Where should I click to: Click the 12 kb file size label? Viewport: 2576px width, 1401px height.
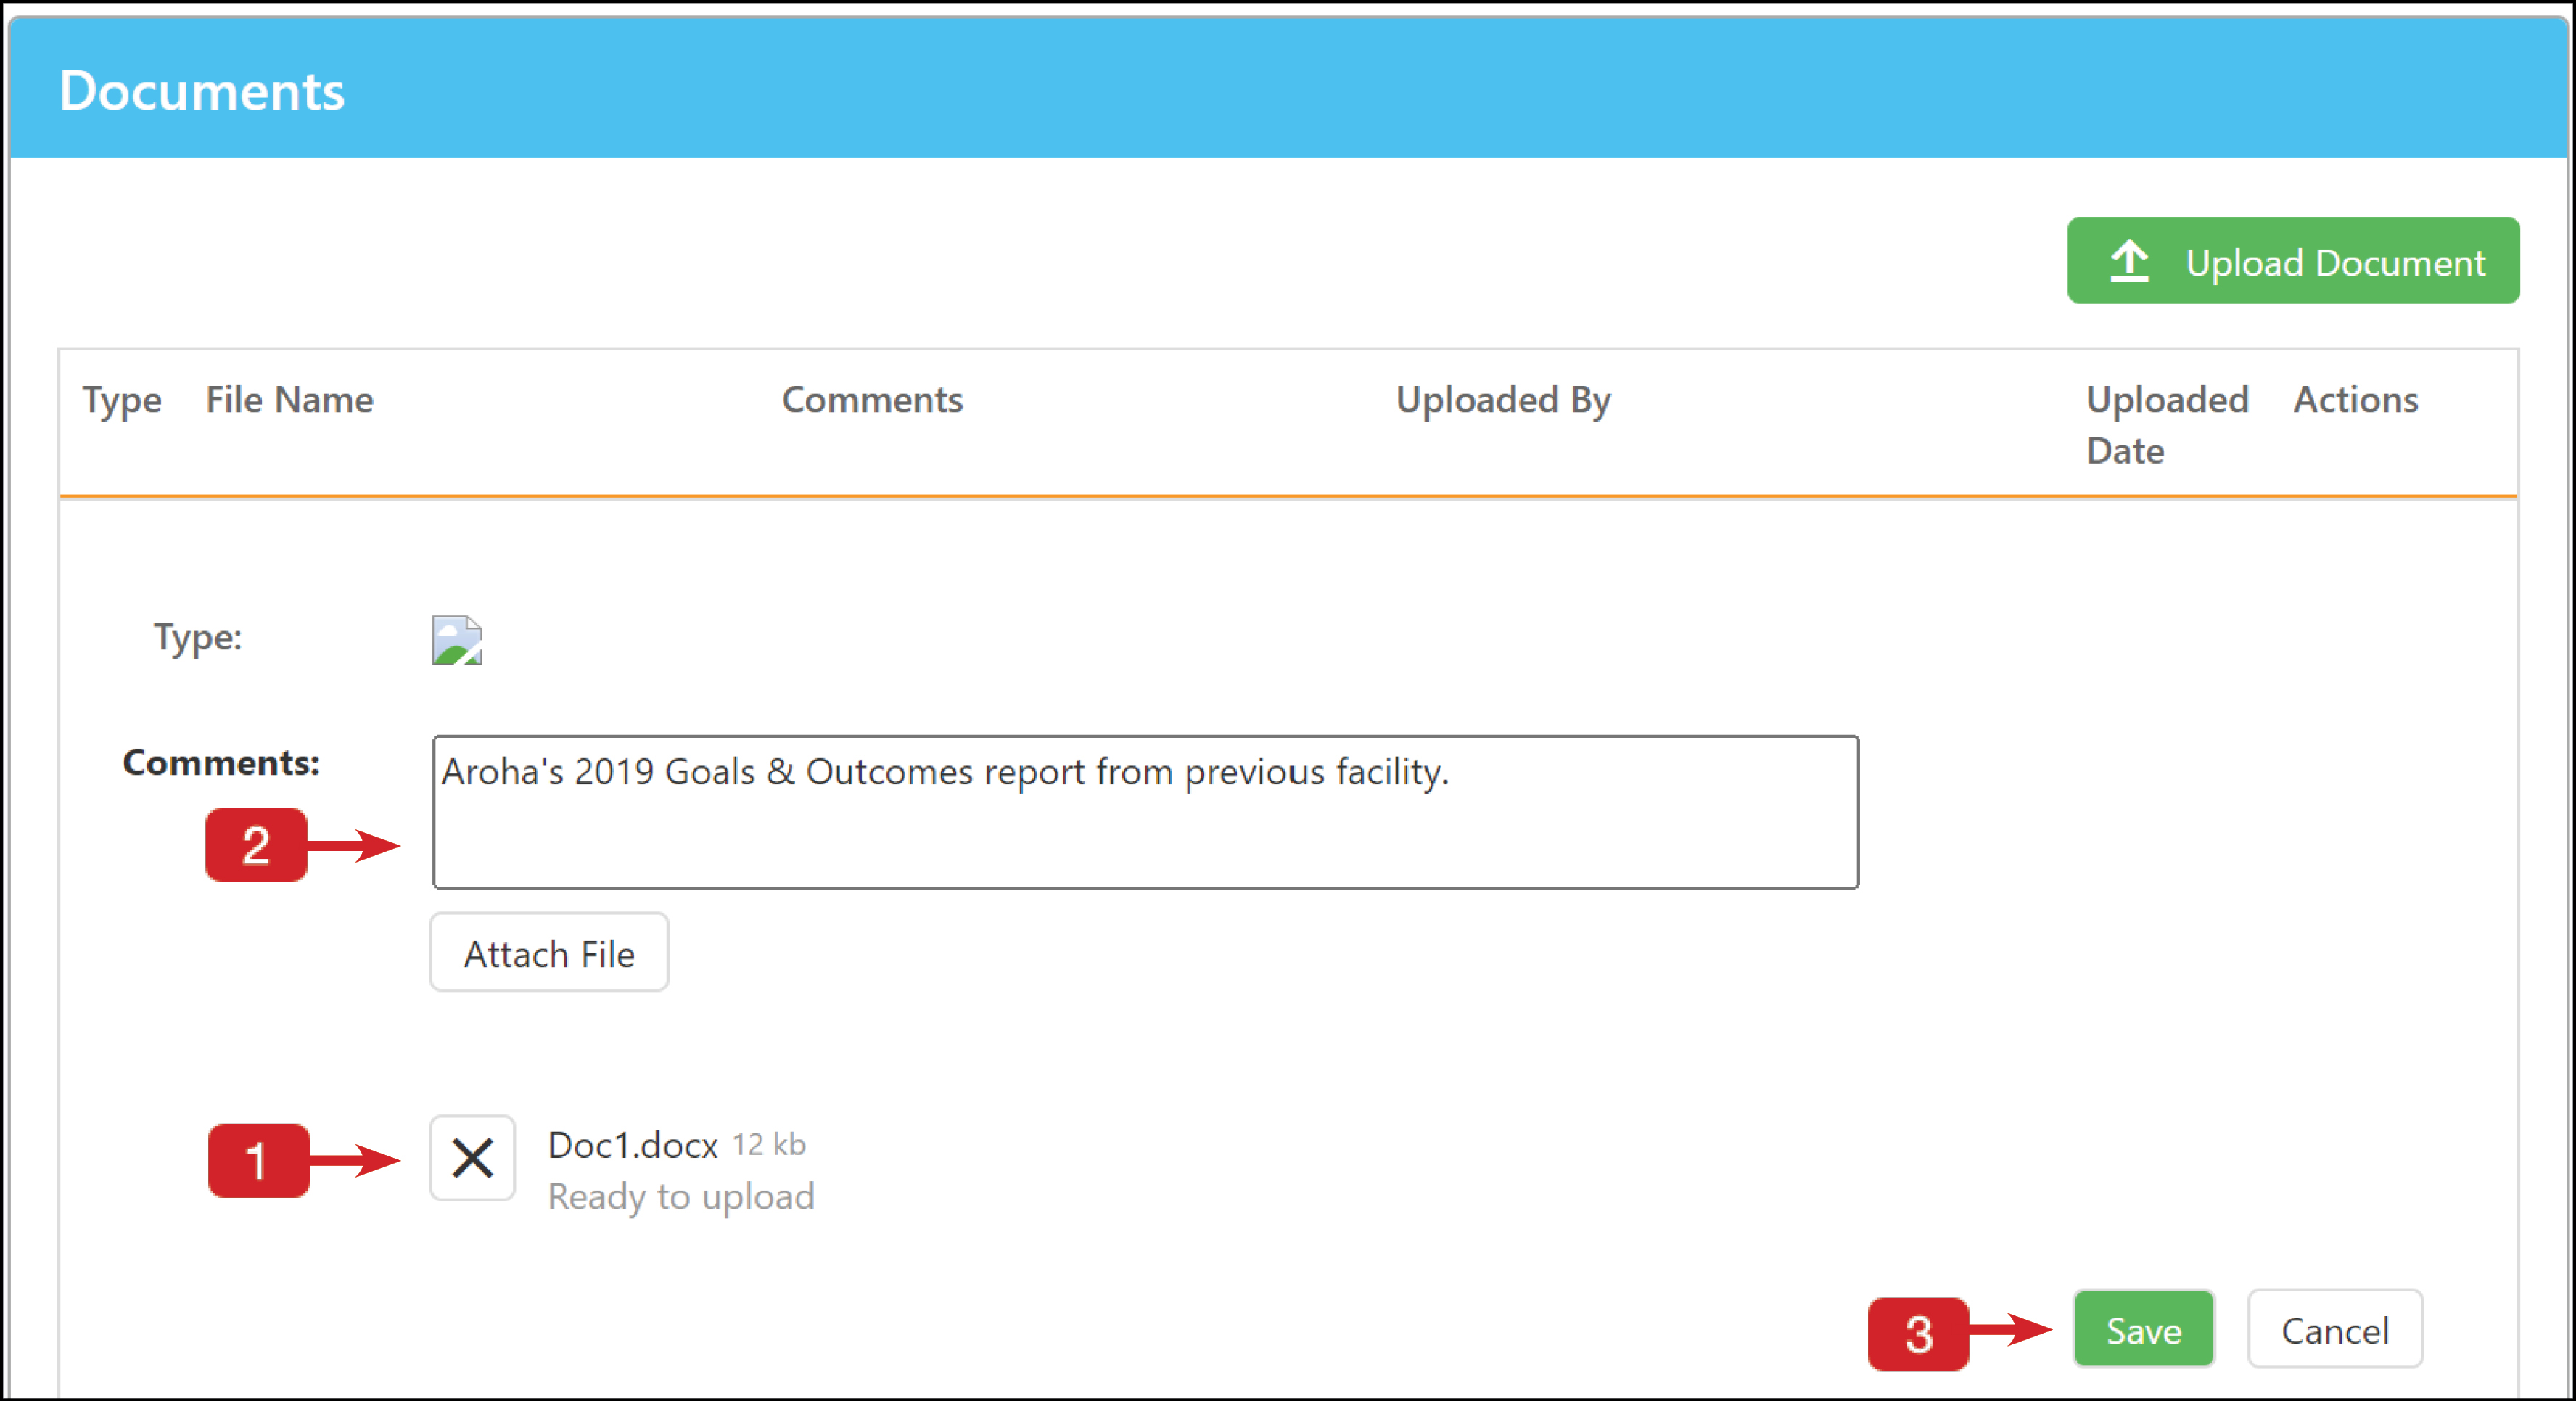[x=769, y=1144]
